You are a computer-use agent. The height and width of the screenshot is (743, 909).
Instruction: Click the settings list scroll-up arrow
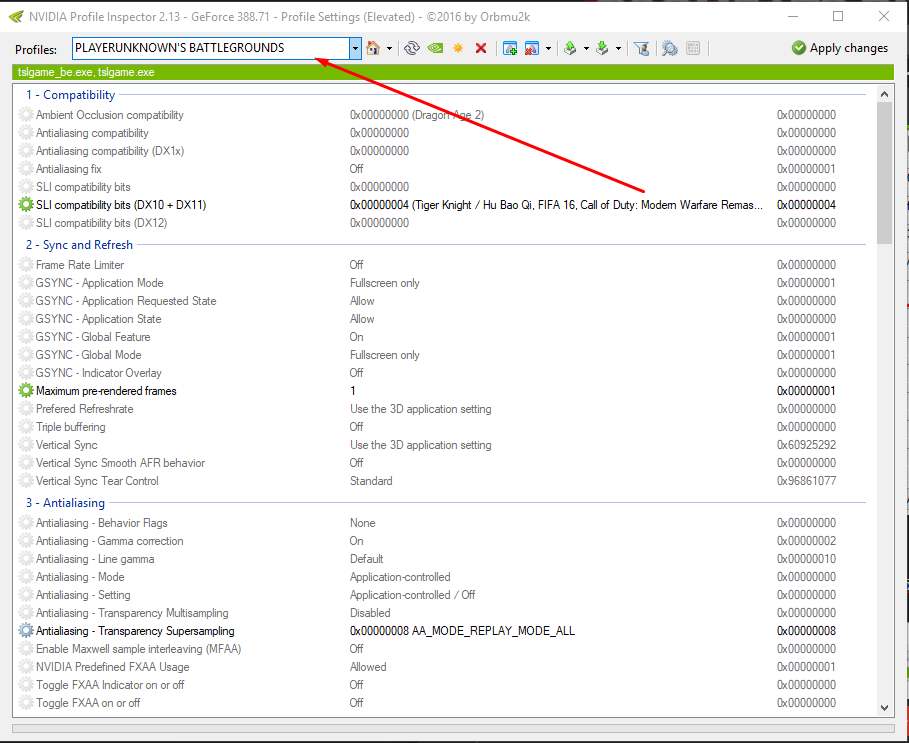pos(884,94)
